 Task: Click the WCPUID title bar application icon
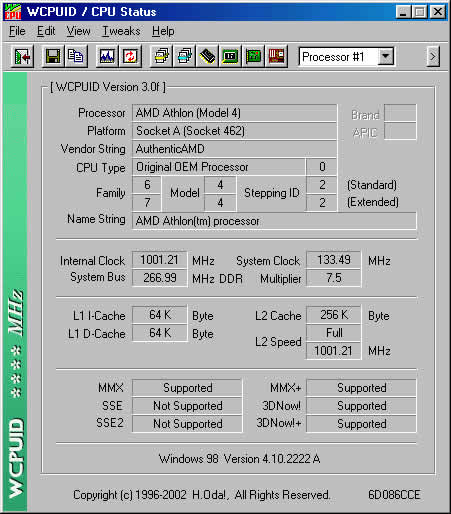coord(13,12)
